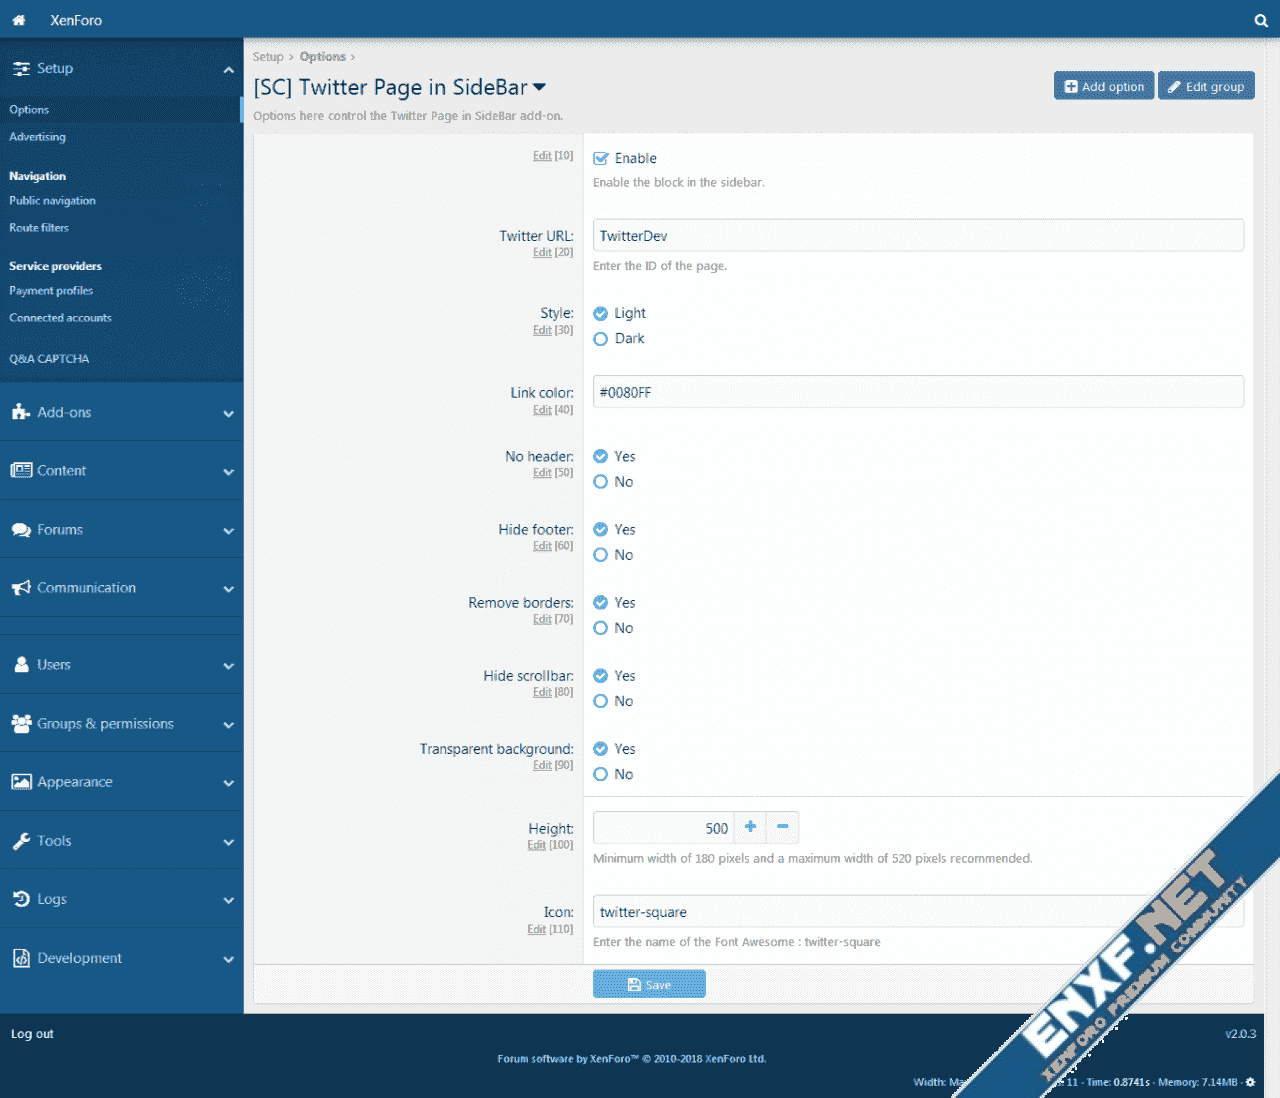Collapse the Setup section chevron

pyautogui.click(x=228, y=70)
